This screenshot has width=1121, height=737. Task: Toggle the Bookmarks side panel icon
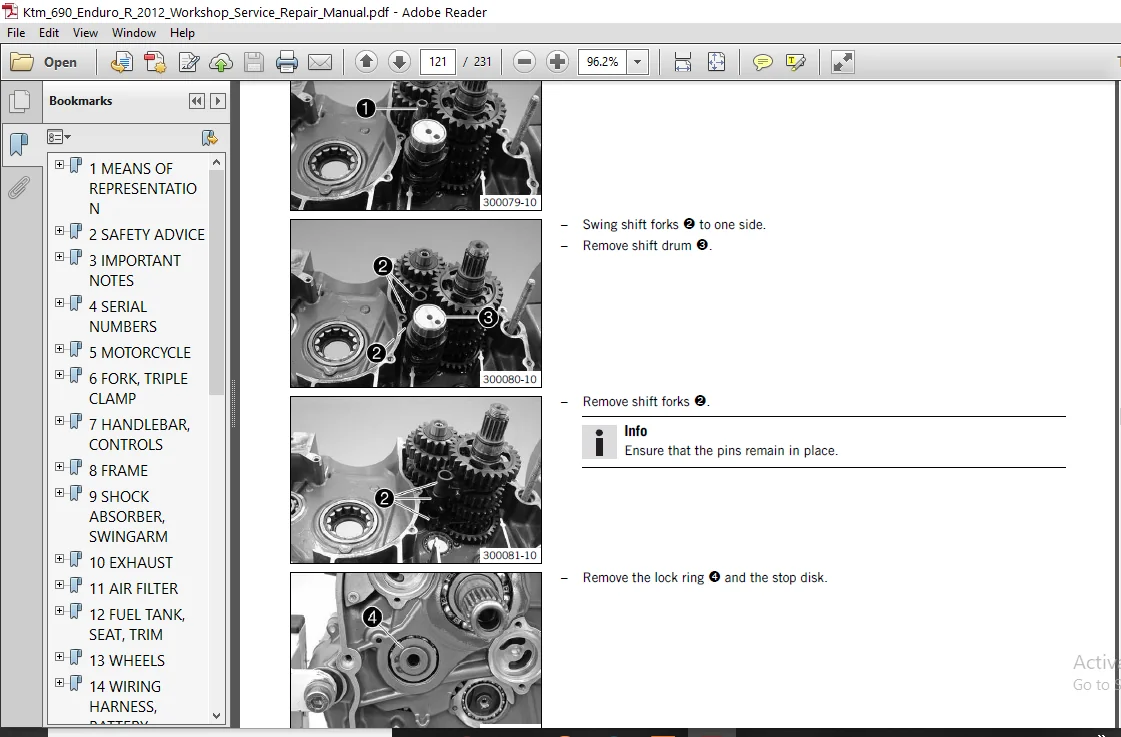coord(19,144)
